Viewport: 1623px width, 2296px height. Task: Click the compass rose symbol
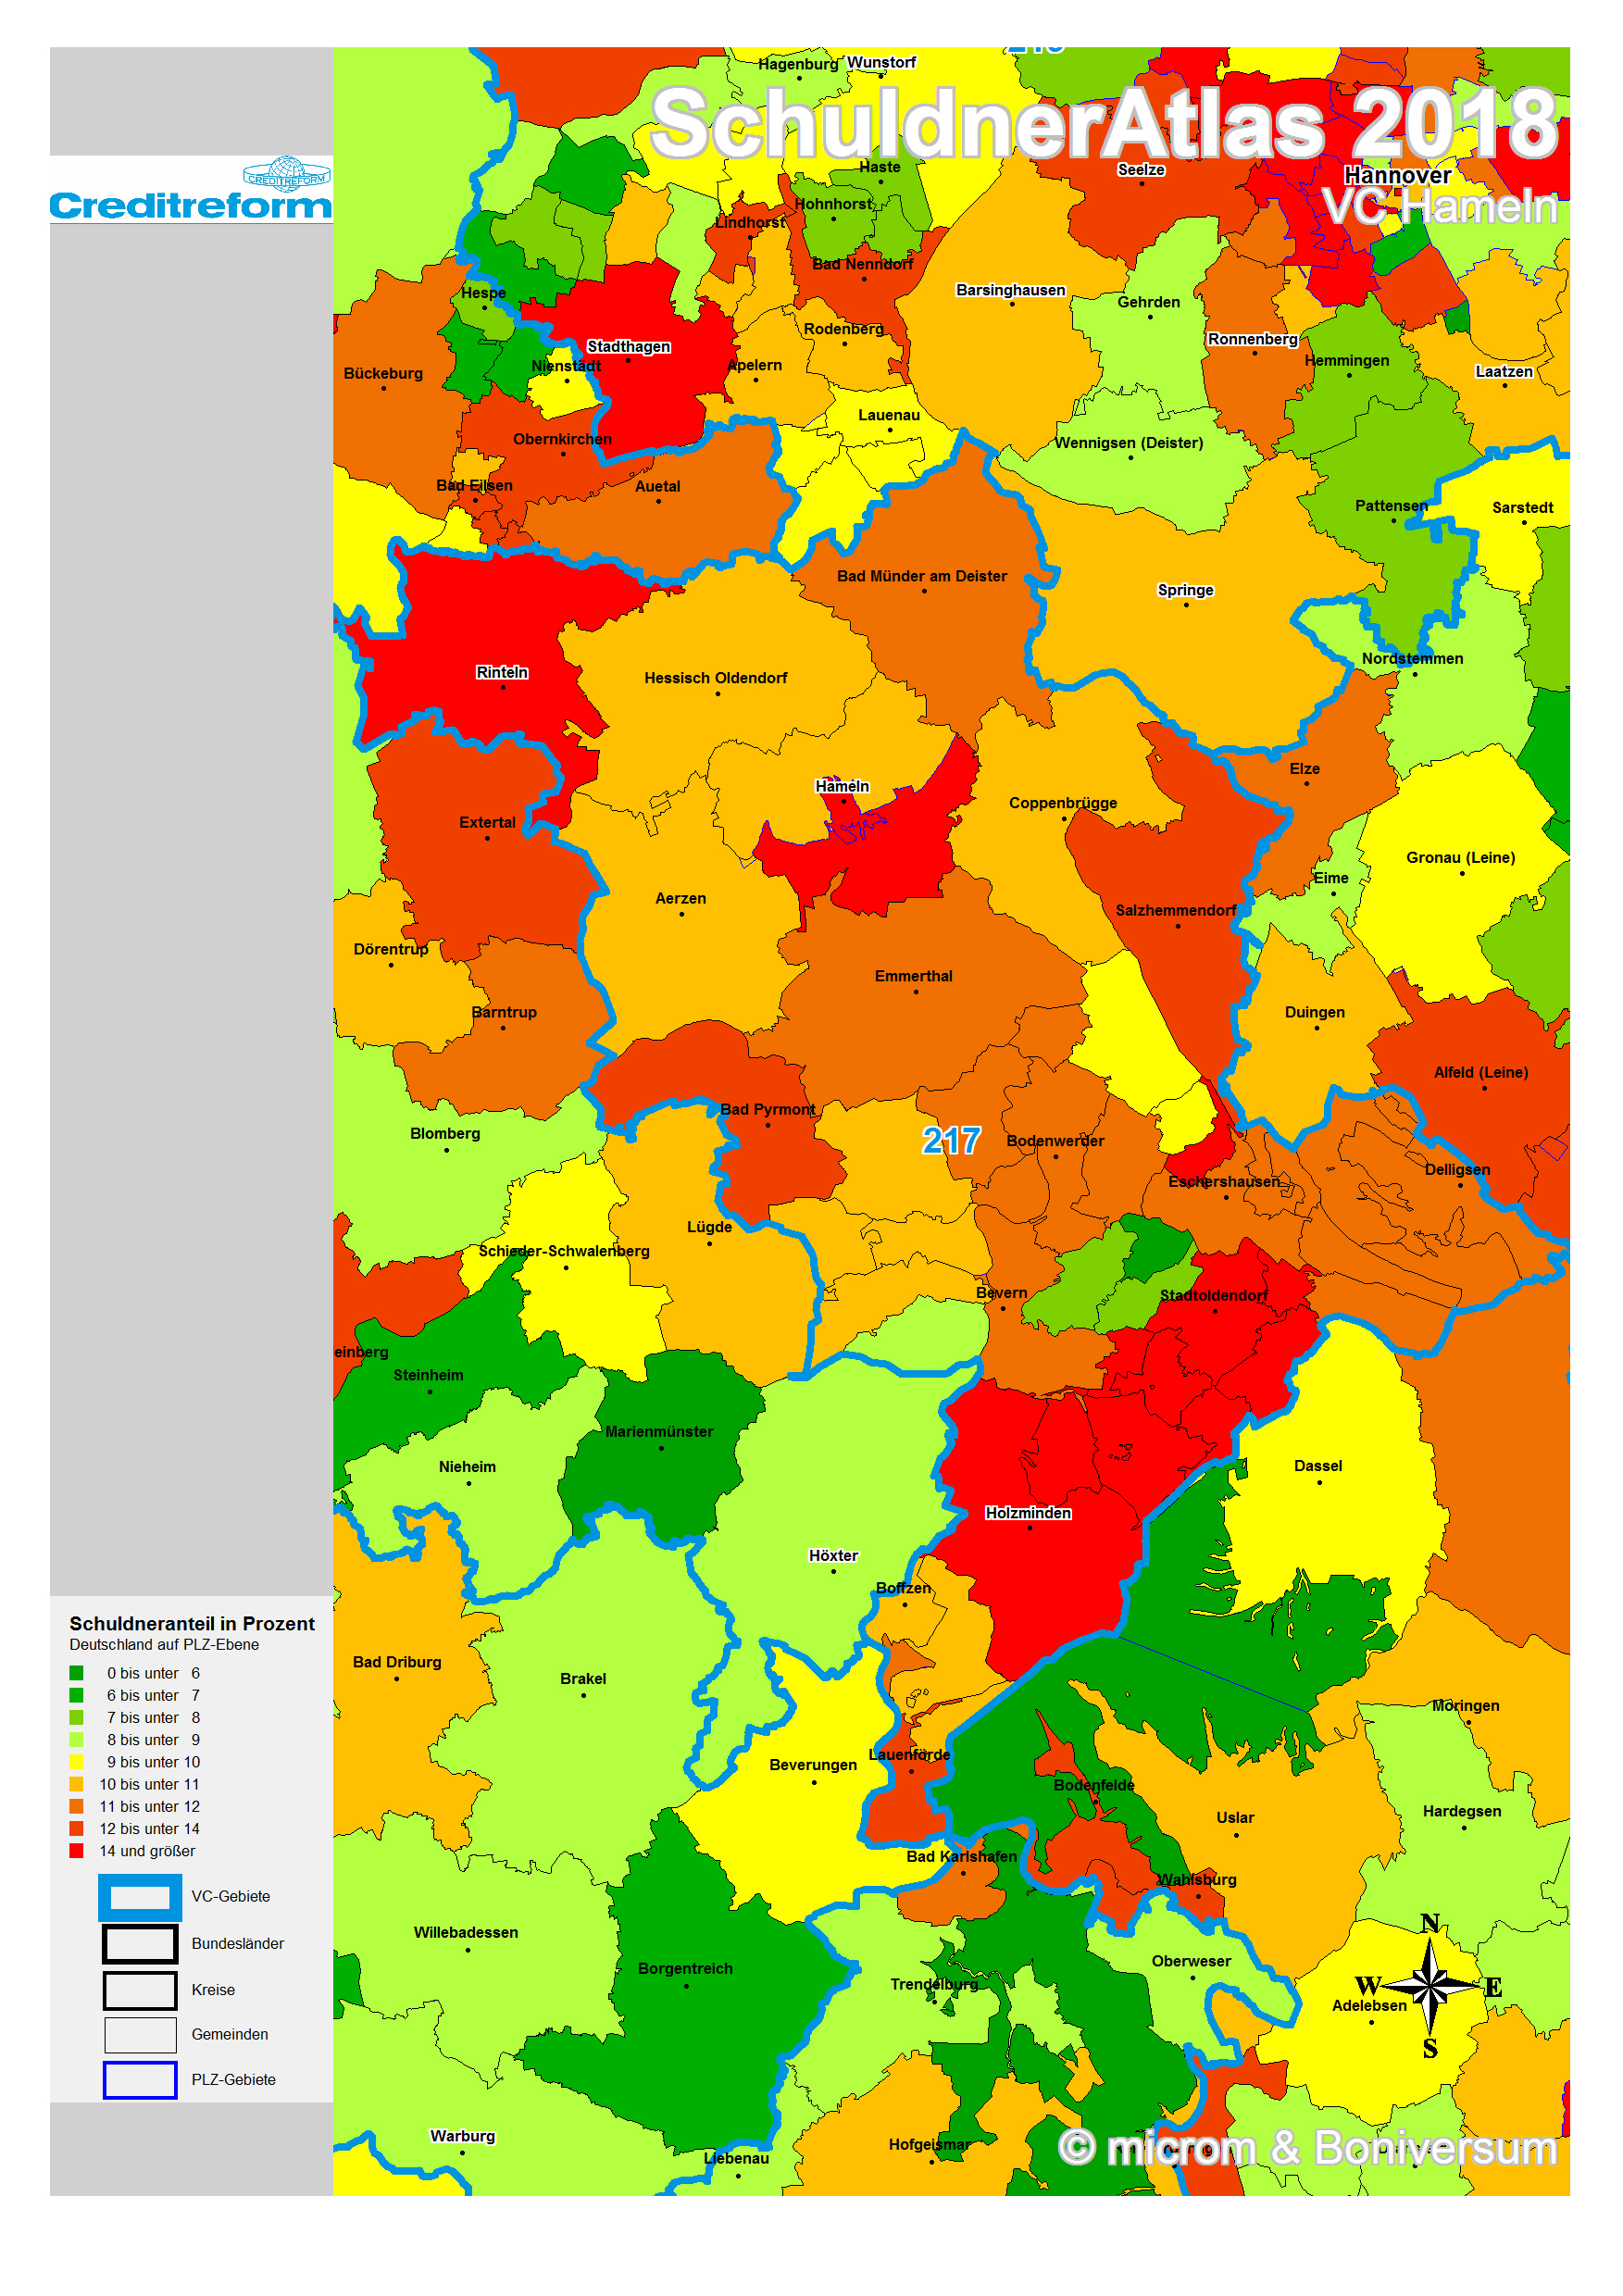(x=1430, y=1986)
